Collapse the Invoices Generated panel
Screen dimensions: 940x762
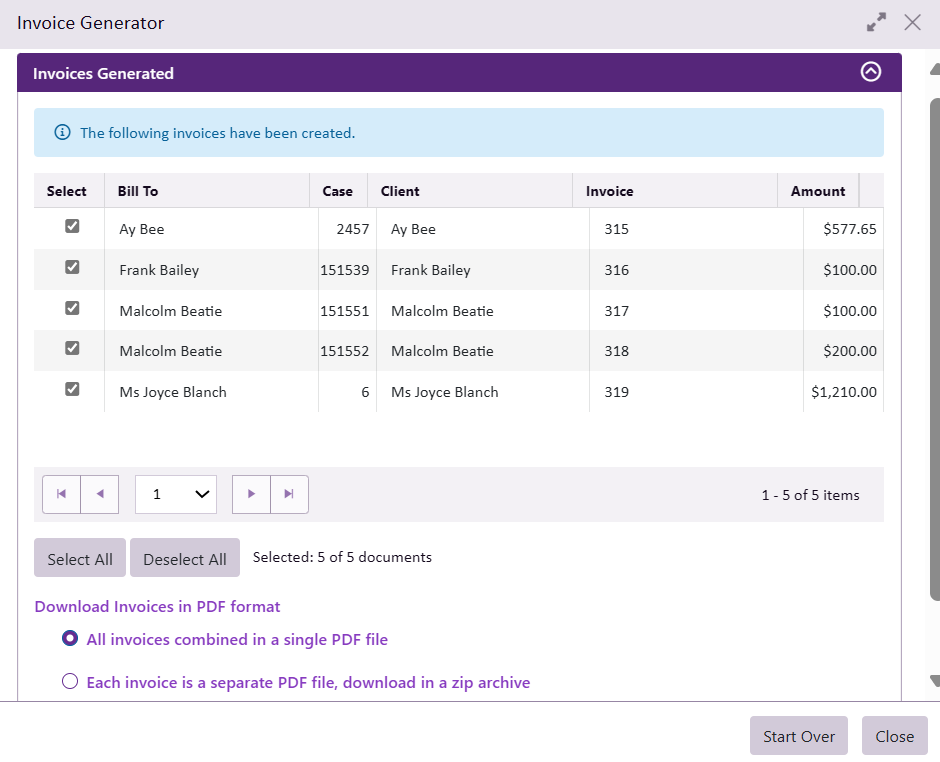point(871,72)
